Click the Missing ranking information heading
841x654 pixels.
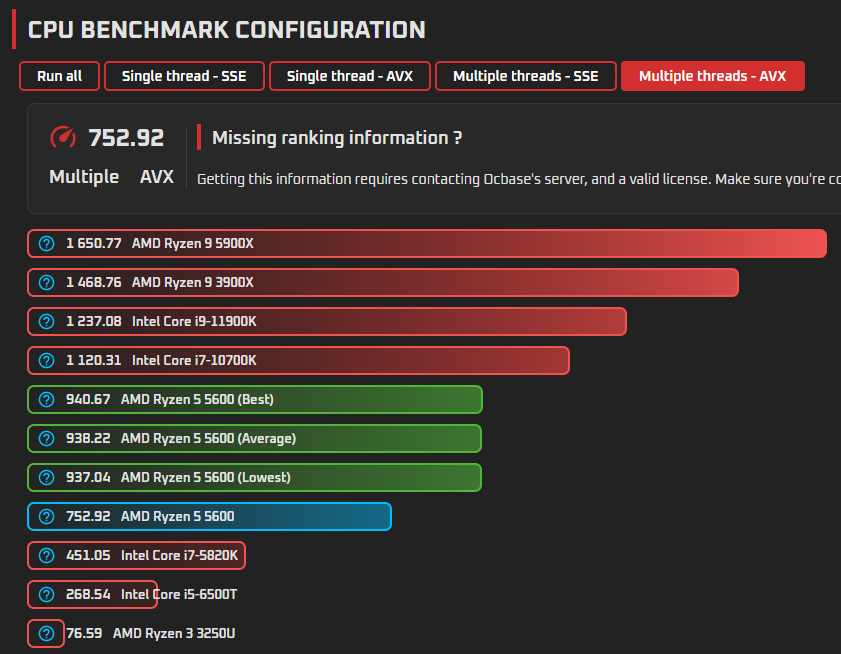[337, 138]
